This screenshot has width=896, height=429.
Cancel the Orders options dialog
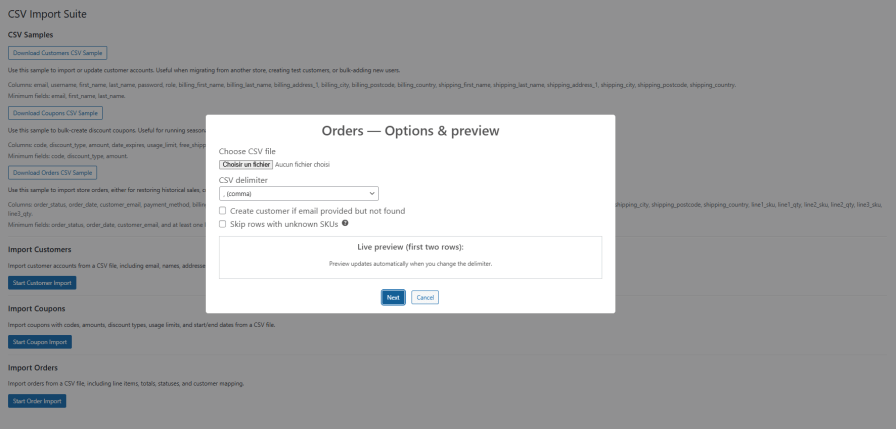(425, 297)
